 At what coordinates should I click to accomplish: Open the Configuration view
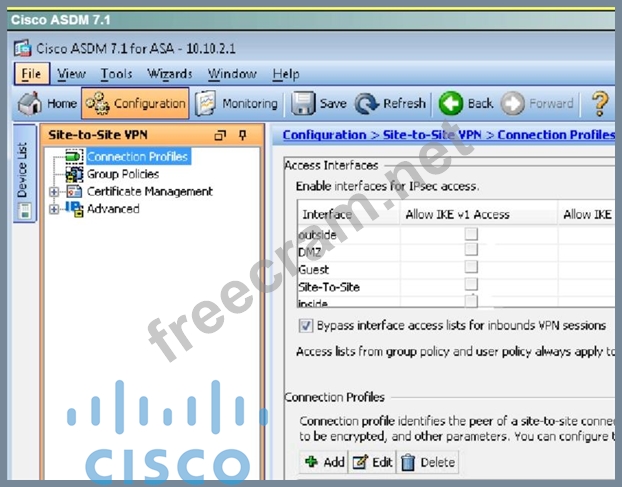pyautogui.click(x=135, y=103)
